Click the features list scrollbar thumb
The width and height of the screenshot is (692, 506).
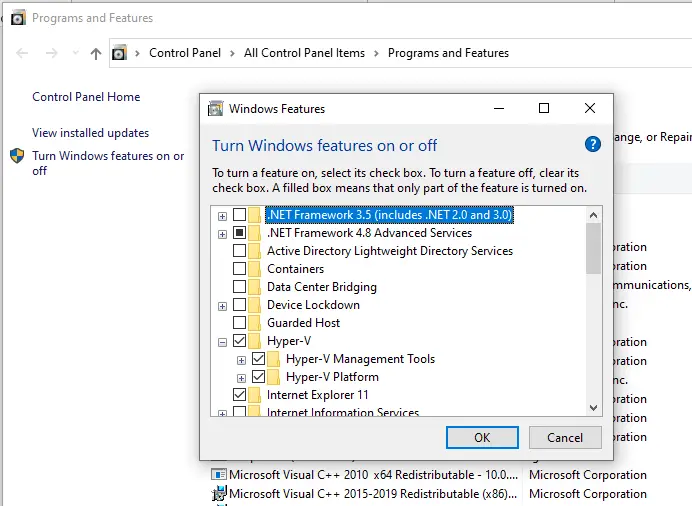pos(594,248)
